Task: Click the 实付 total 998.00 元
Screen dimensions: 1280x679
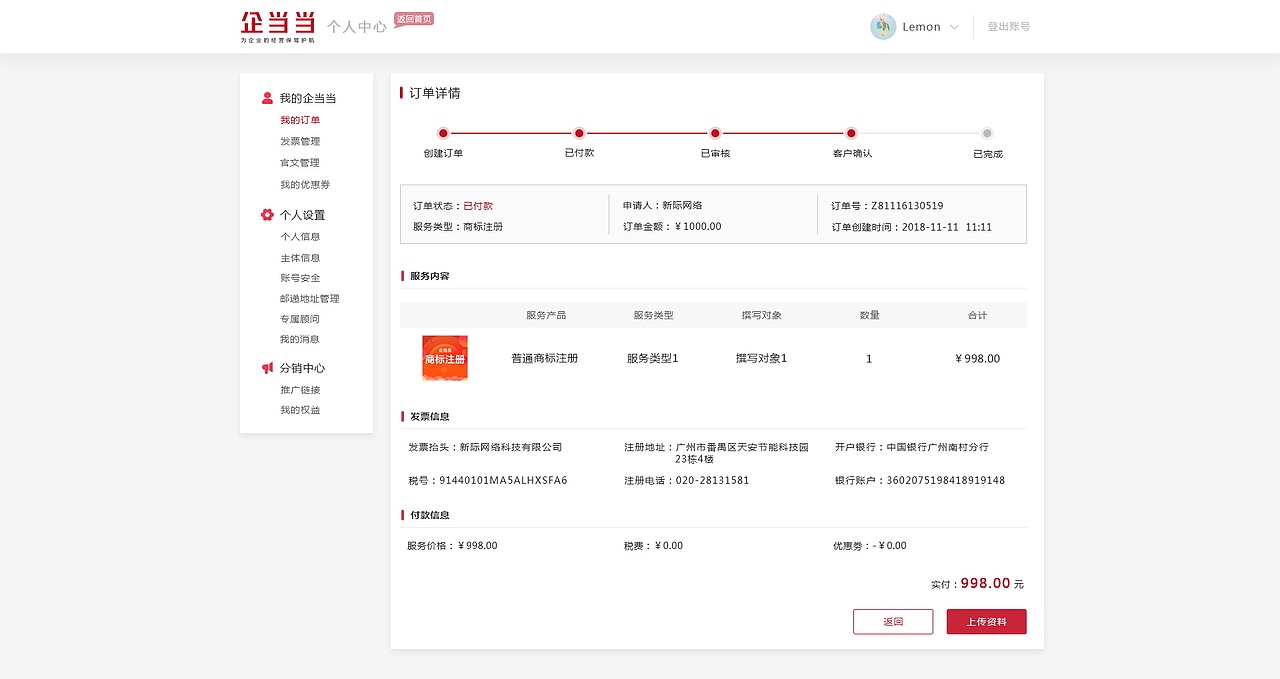Action: (977, 583)
